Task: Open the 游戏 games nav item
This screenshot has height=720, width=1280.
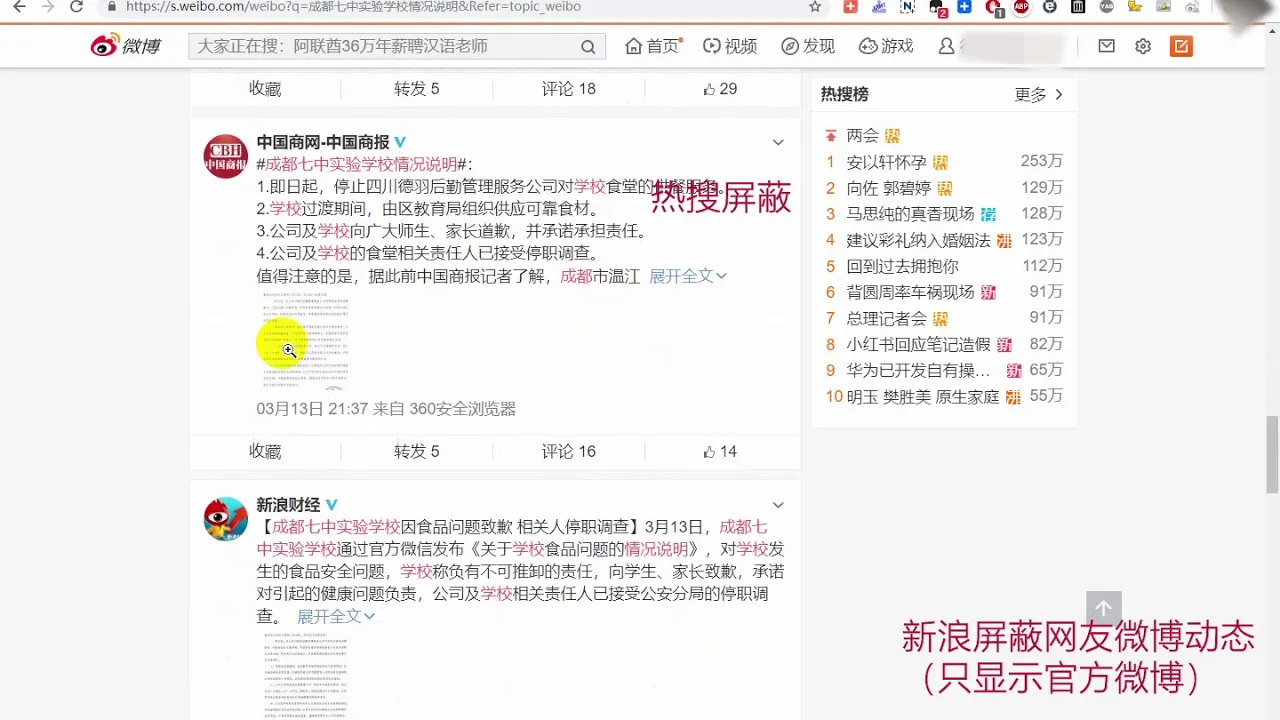Action: coord(886,46)
